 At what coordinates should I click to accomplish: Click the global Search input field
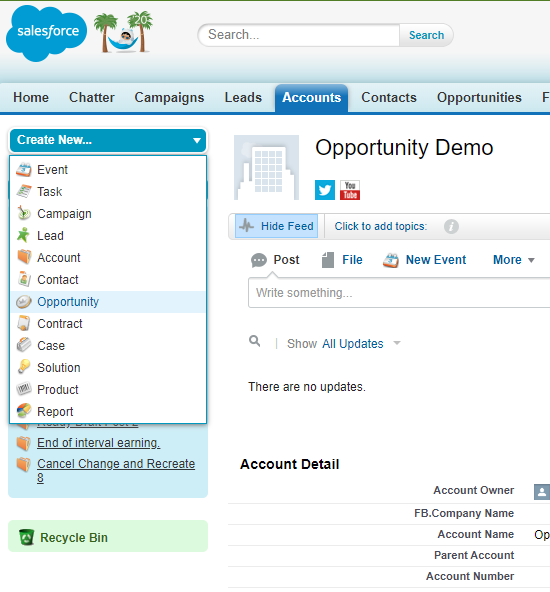pos(299,35)
